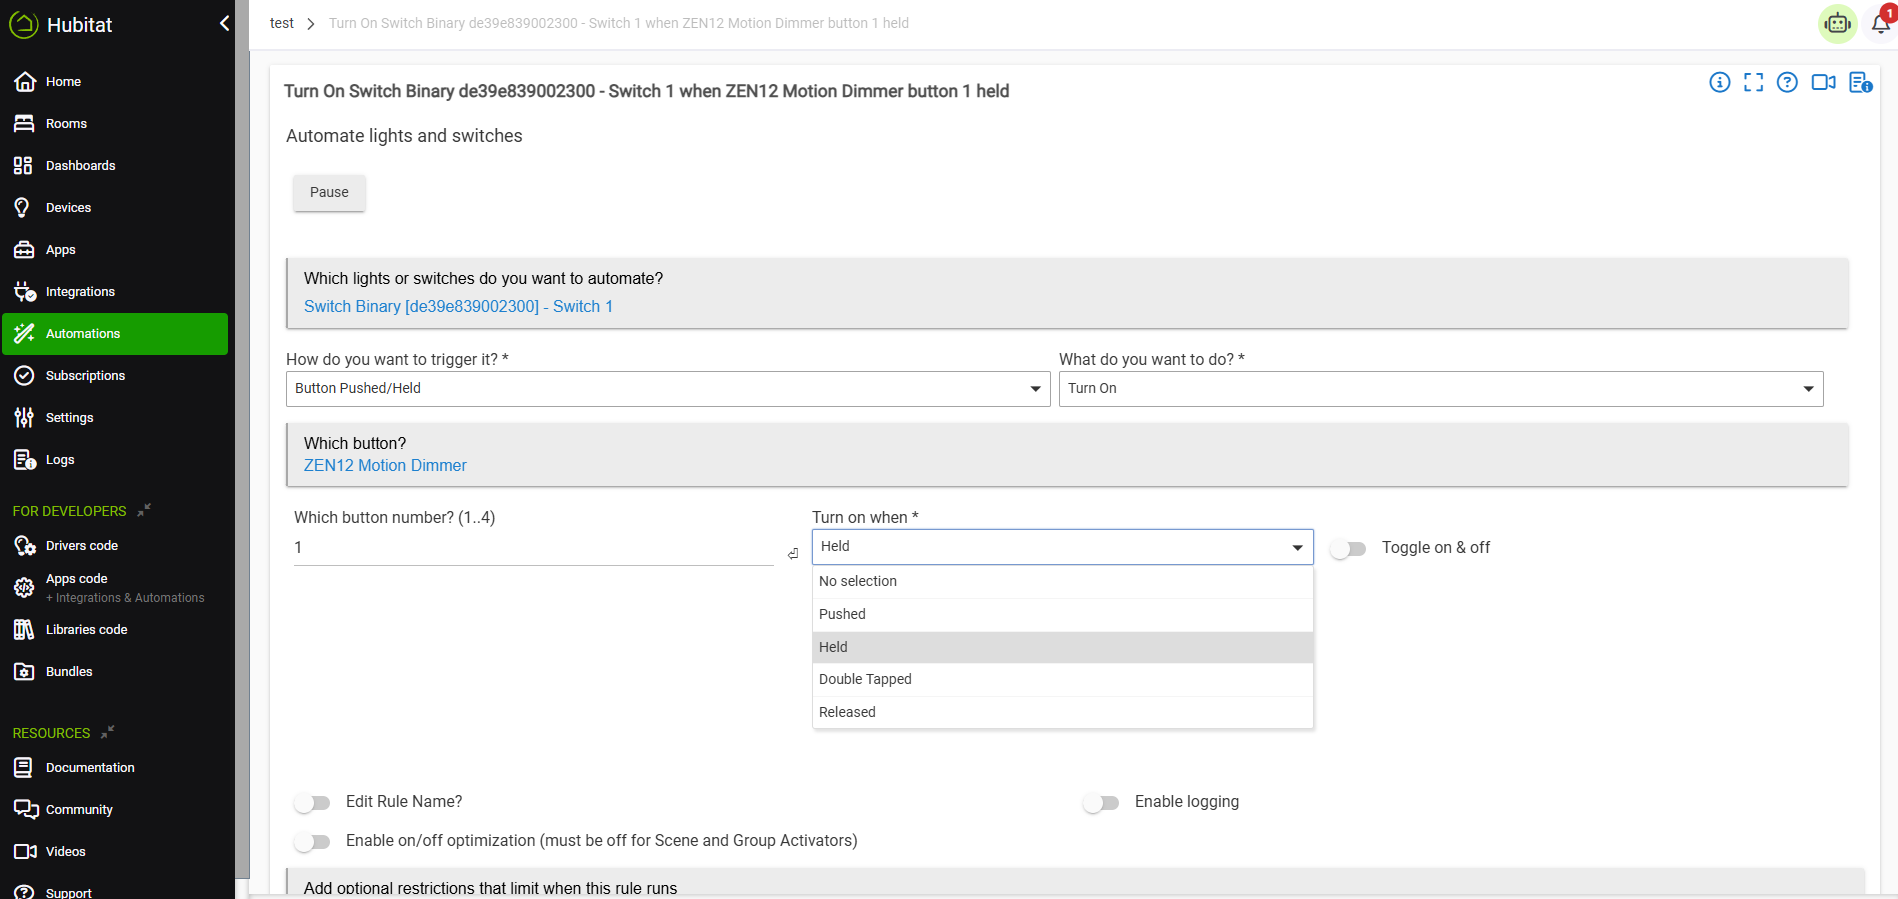Click the rule title heading
The image size is (1898, 899).
click(x=646, y=91)
